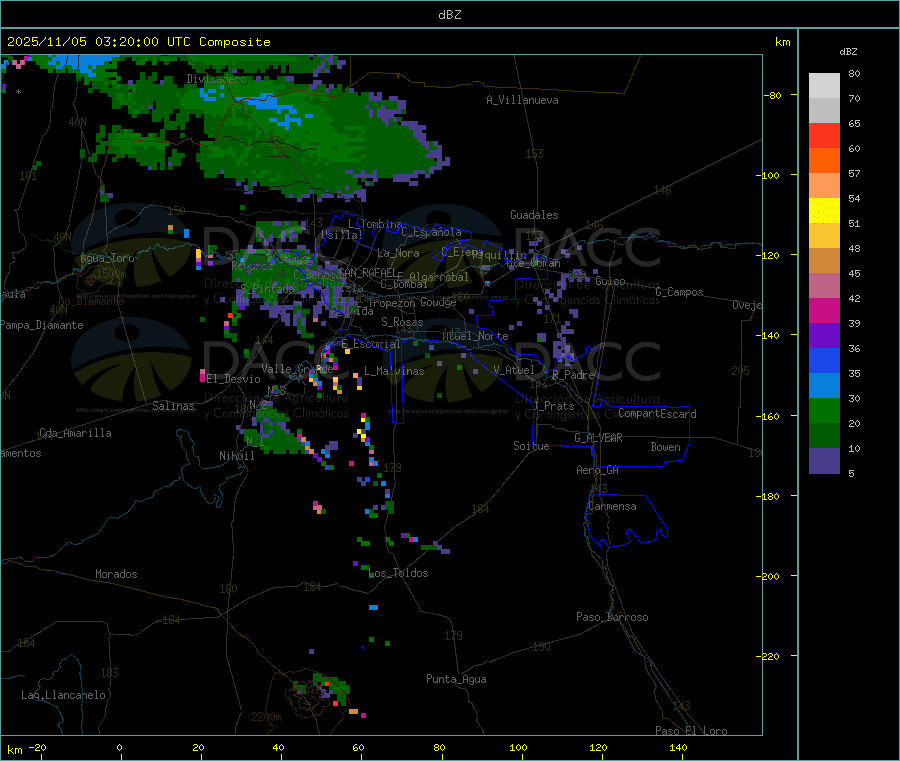900x761 pixels.
Task: Select the 'CompartEscard' place label
Action: tap(657, 413)
